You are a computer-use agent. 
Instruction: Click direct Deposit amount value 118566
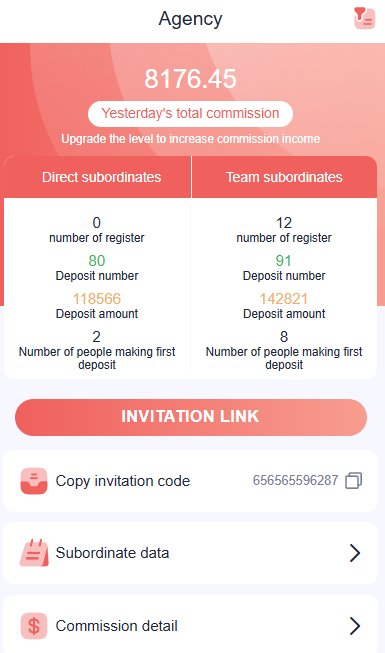[x=97, y=299]
